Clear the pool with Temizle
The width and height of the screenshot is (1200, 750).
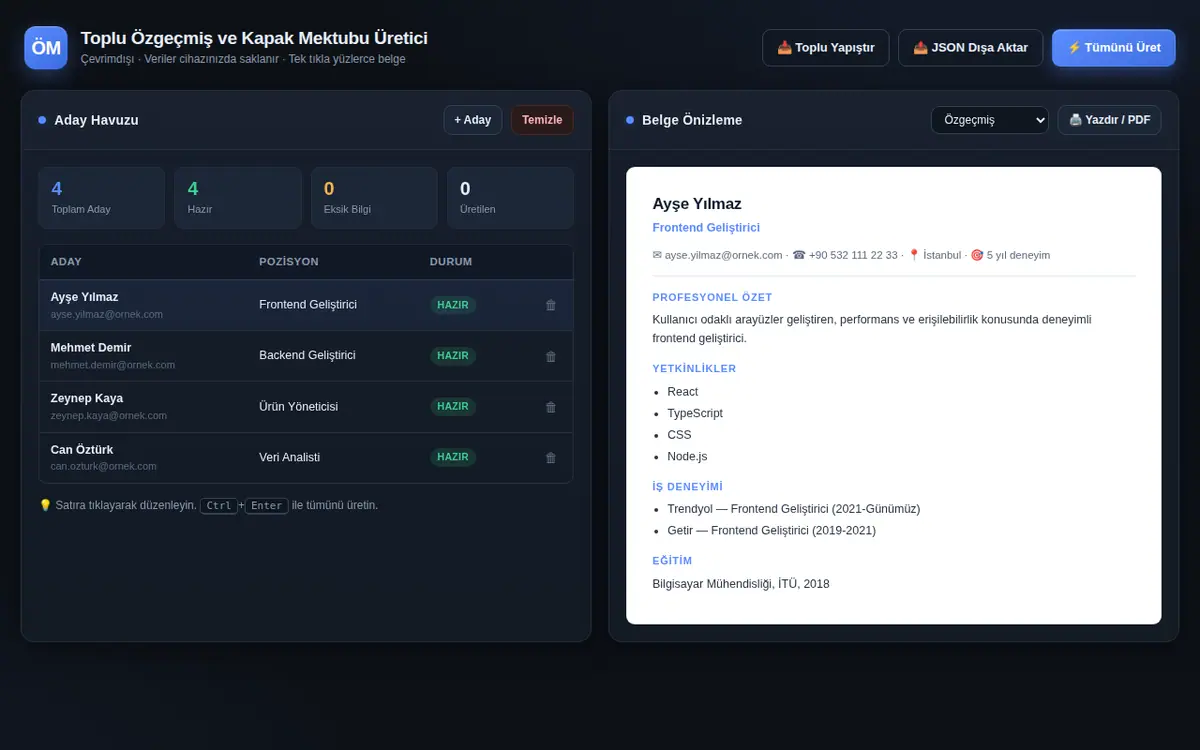point(542,120)
